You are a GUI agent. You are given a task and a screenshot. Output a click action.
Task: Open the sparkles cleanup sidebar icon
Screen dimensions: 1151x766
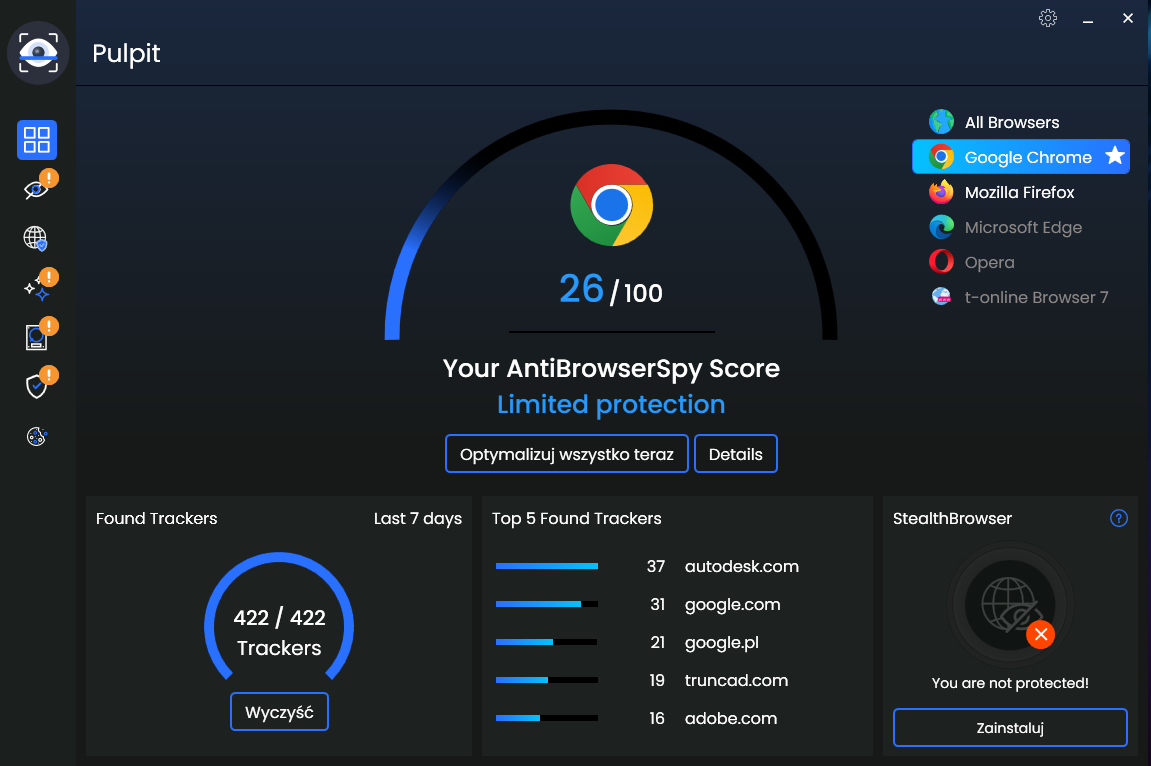pyautogui.click(x=37, y=288)
